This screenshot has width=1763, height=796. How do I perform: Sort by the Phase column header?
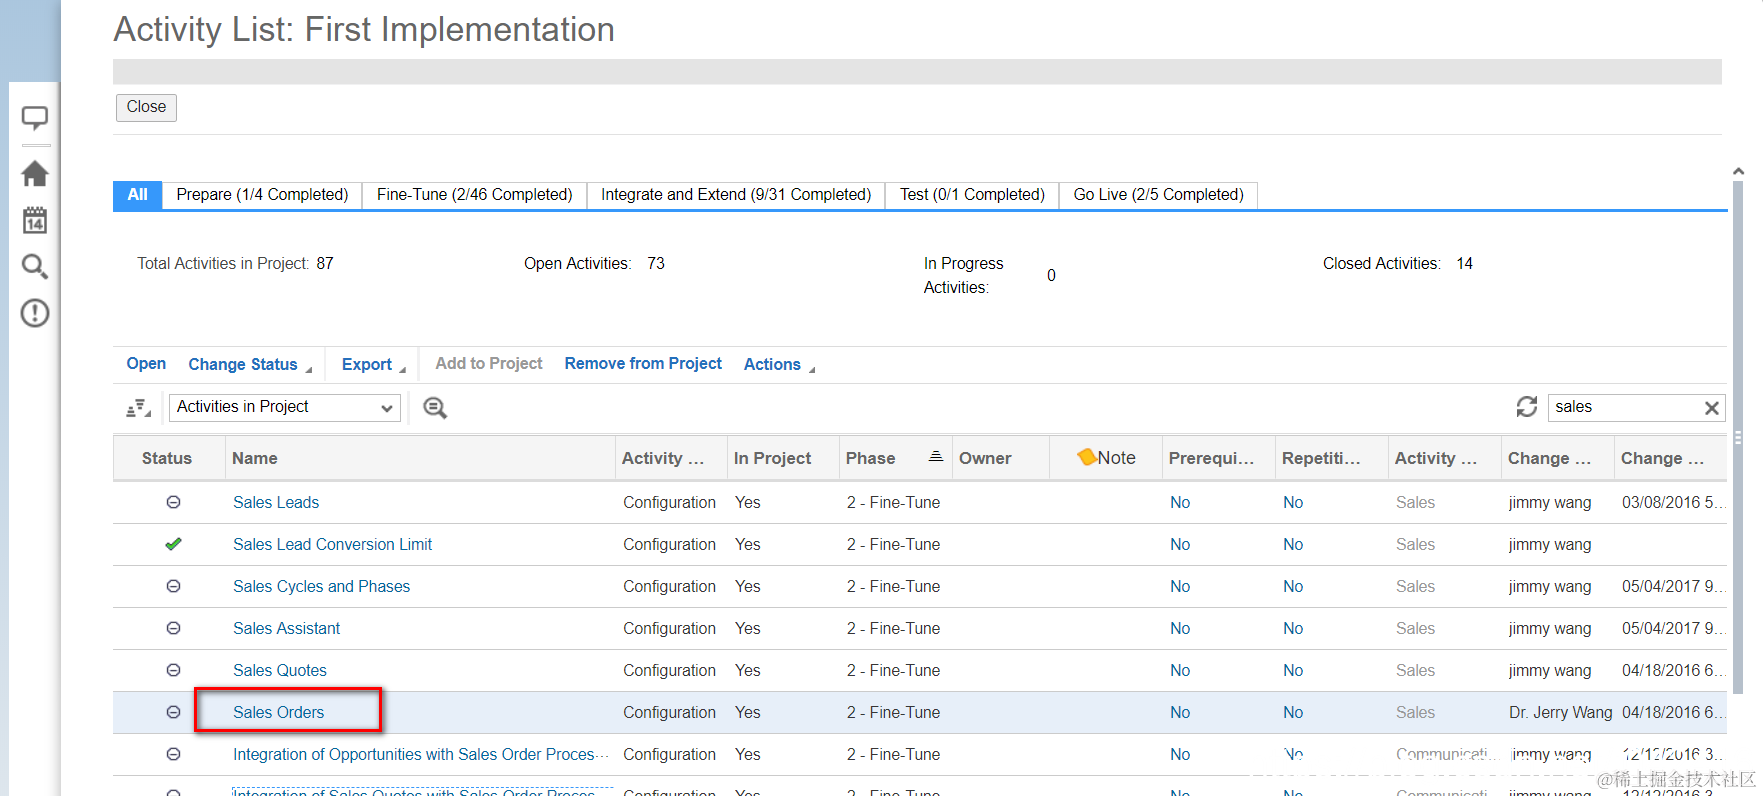(x=871, y=458)
